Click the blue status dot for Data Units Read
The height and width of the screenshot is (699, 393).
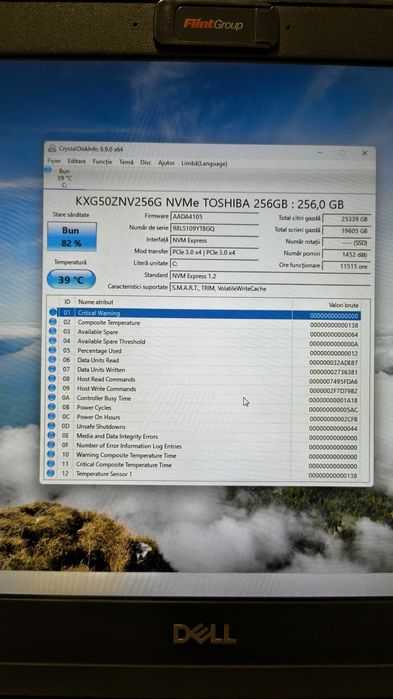click(53, 360)
